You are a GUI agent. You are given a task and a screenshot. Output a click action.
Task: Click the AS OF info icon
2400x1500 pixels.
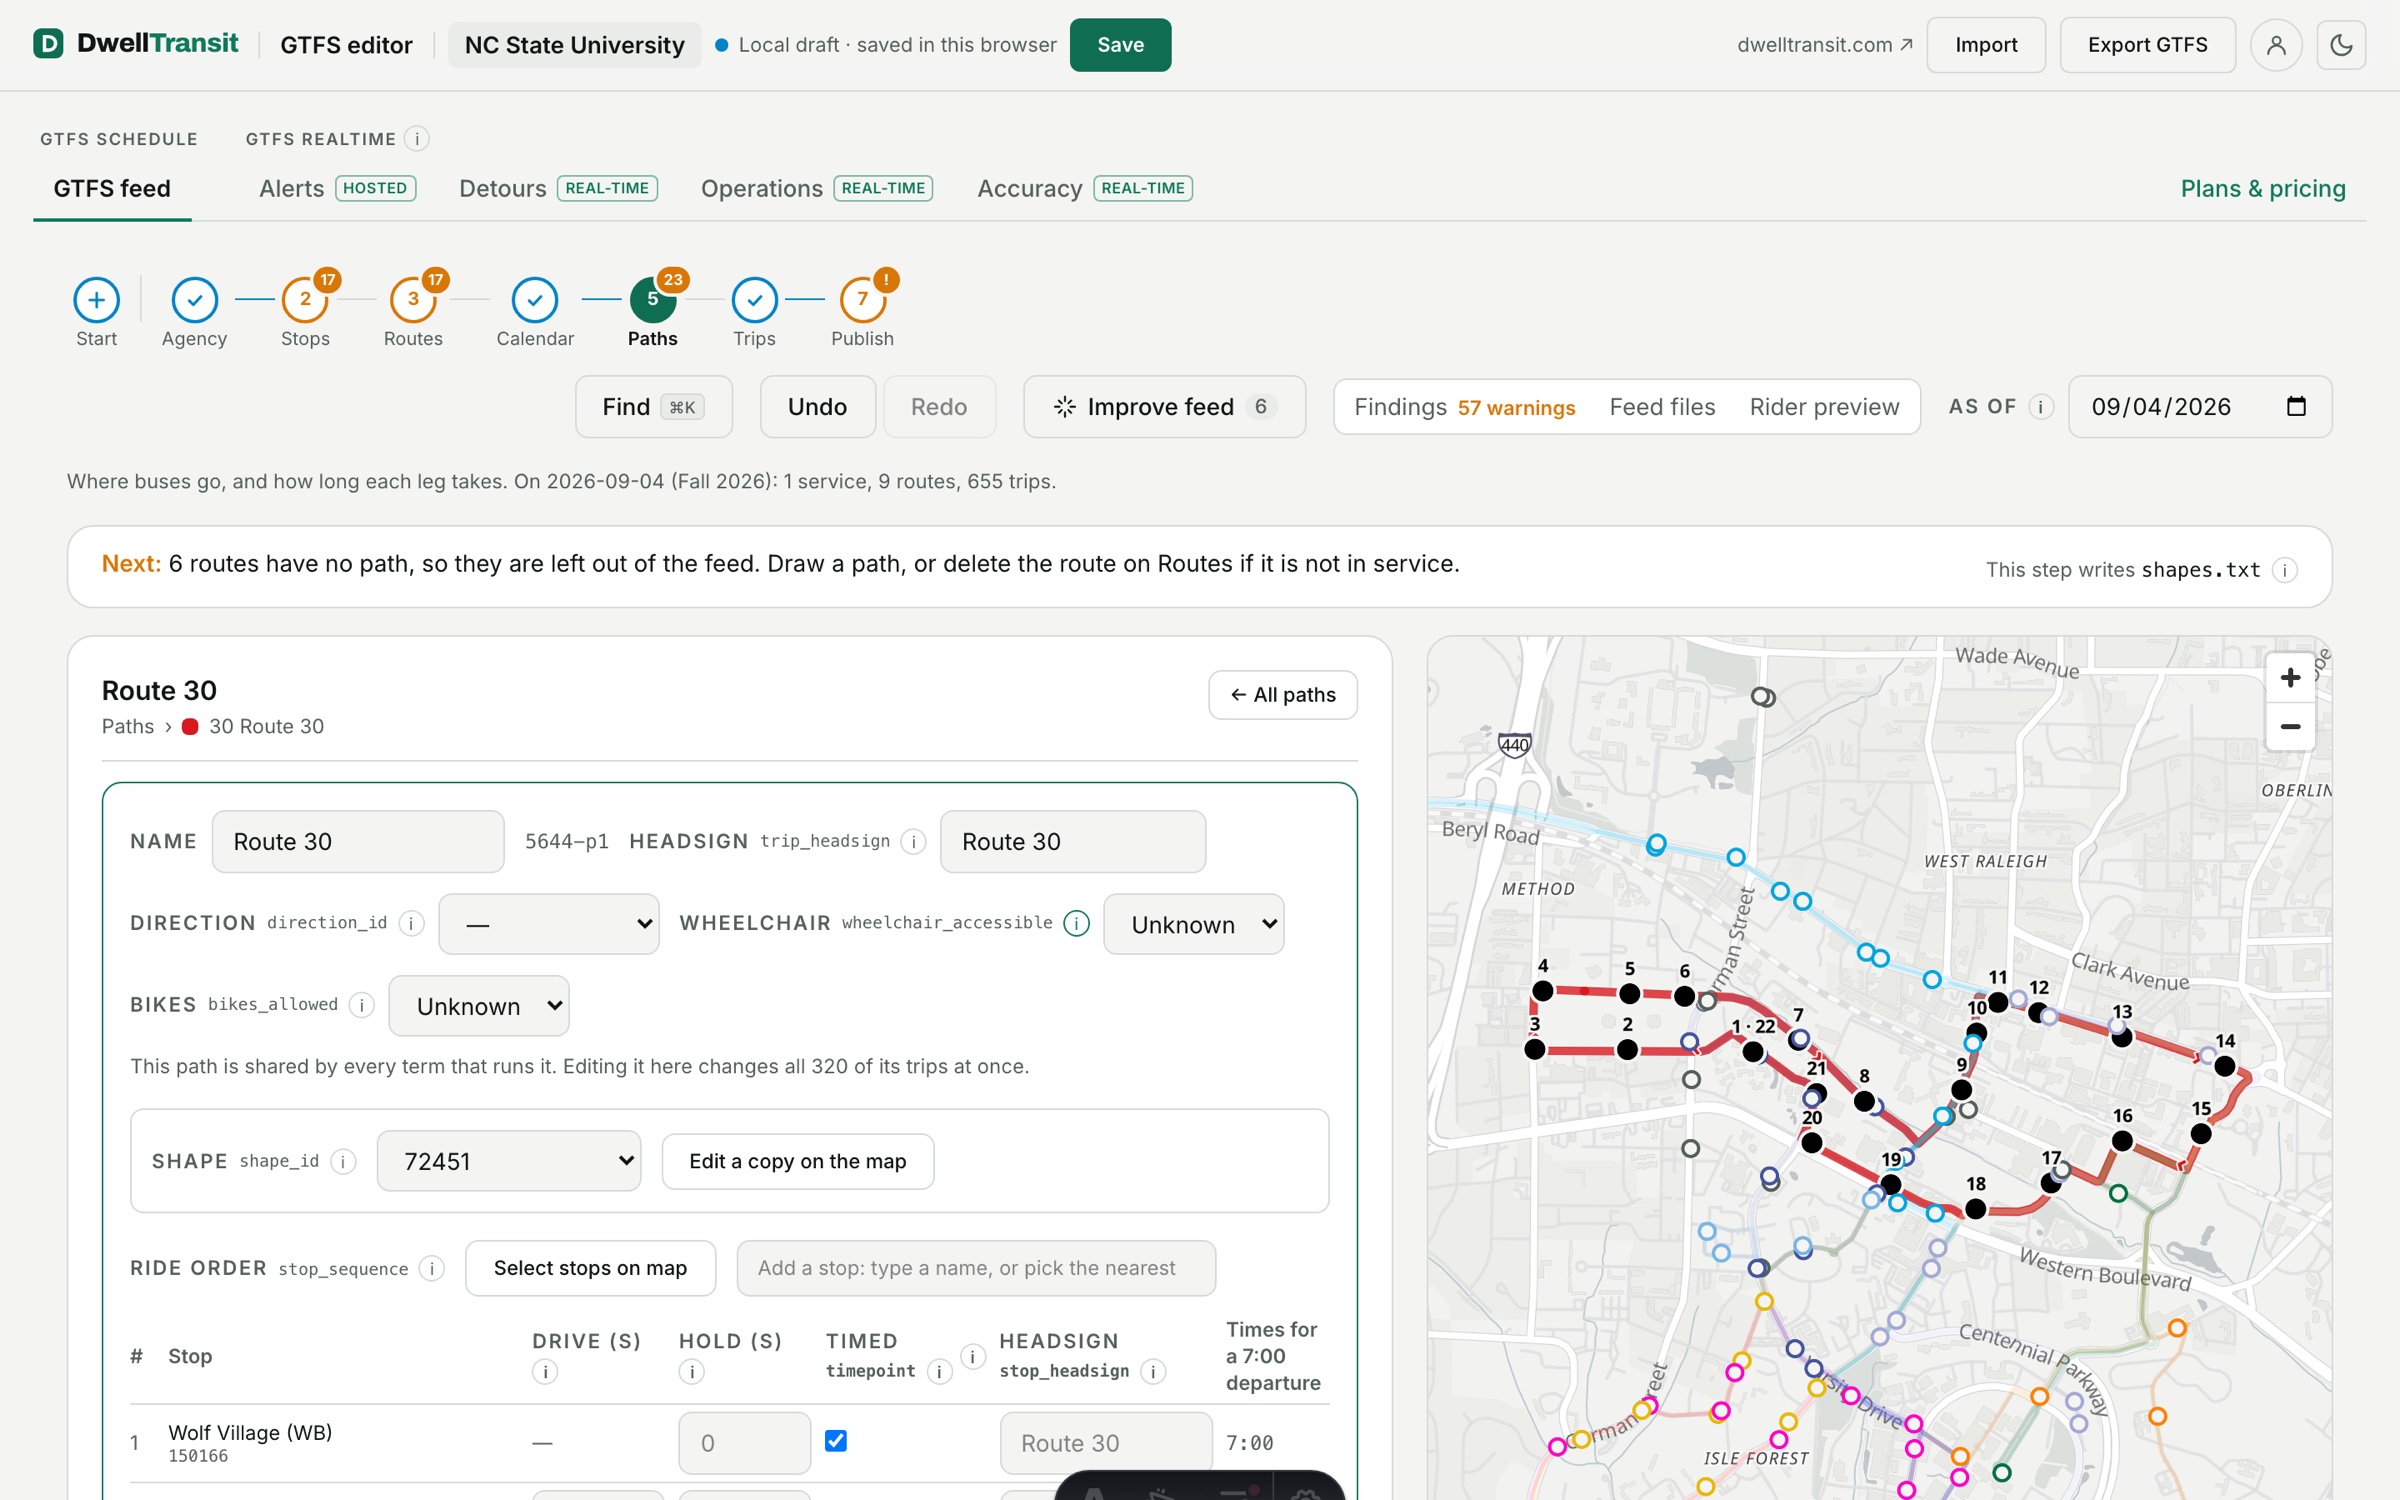(x=2041, y=407)
